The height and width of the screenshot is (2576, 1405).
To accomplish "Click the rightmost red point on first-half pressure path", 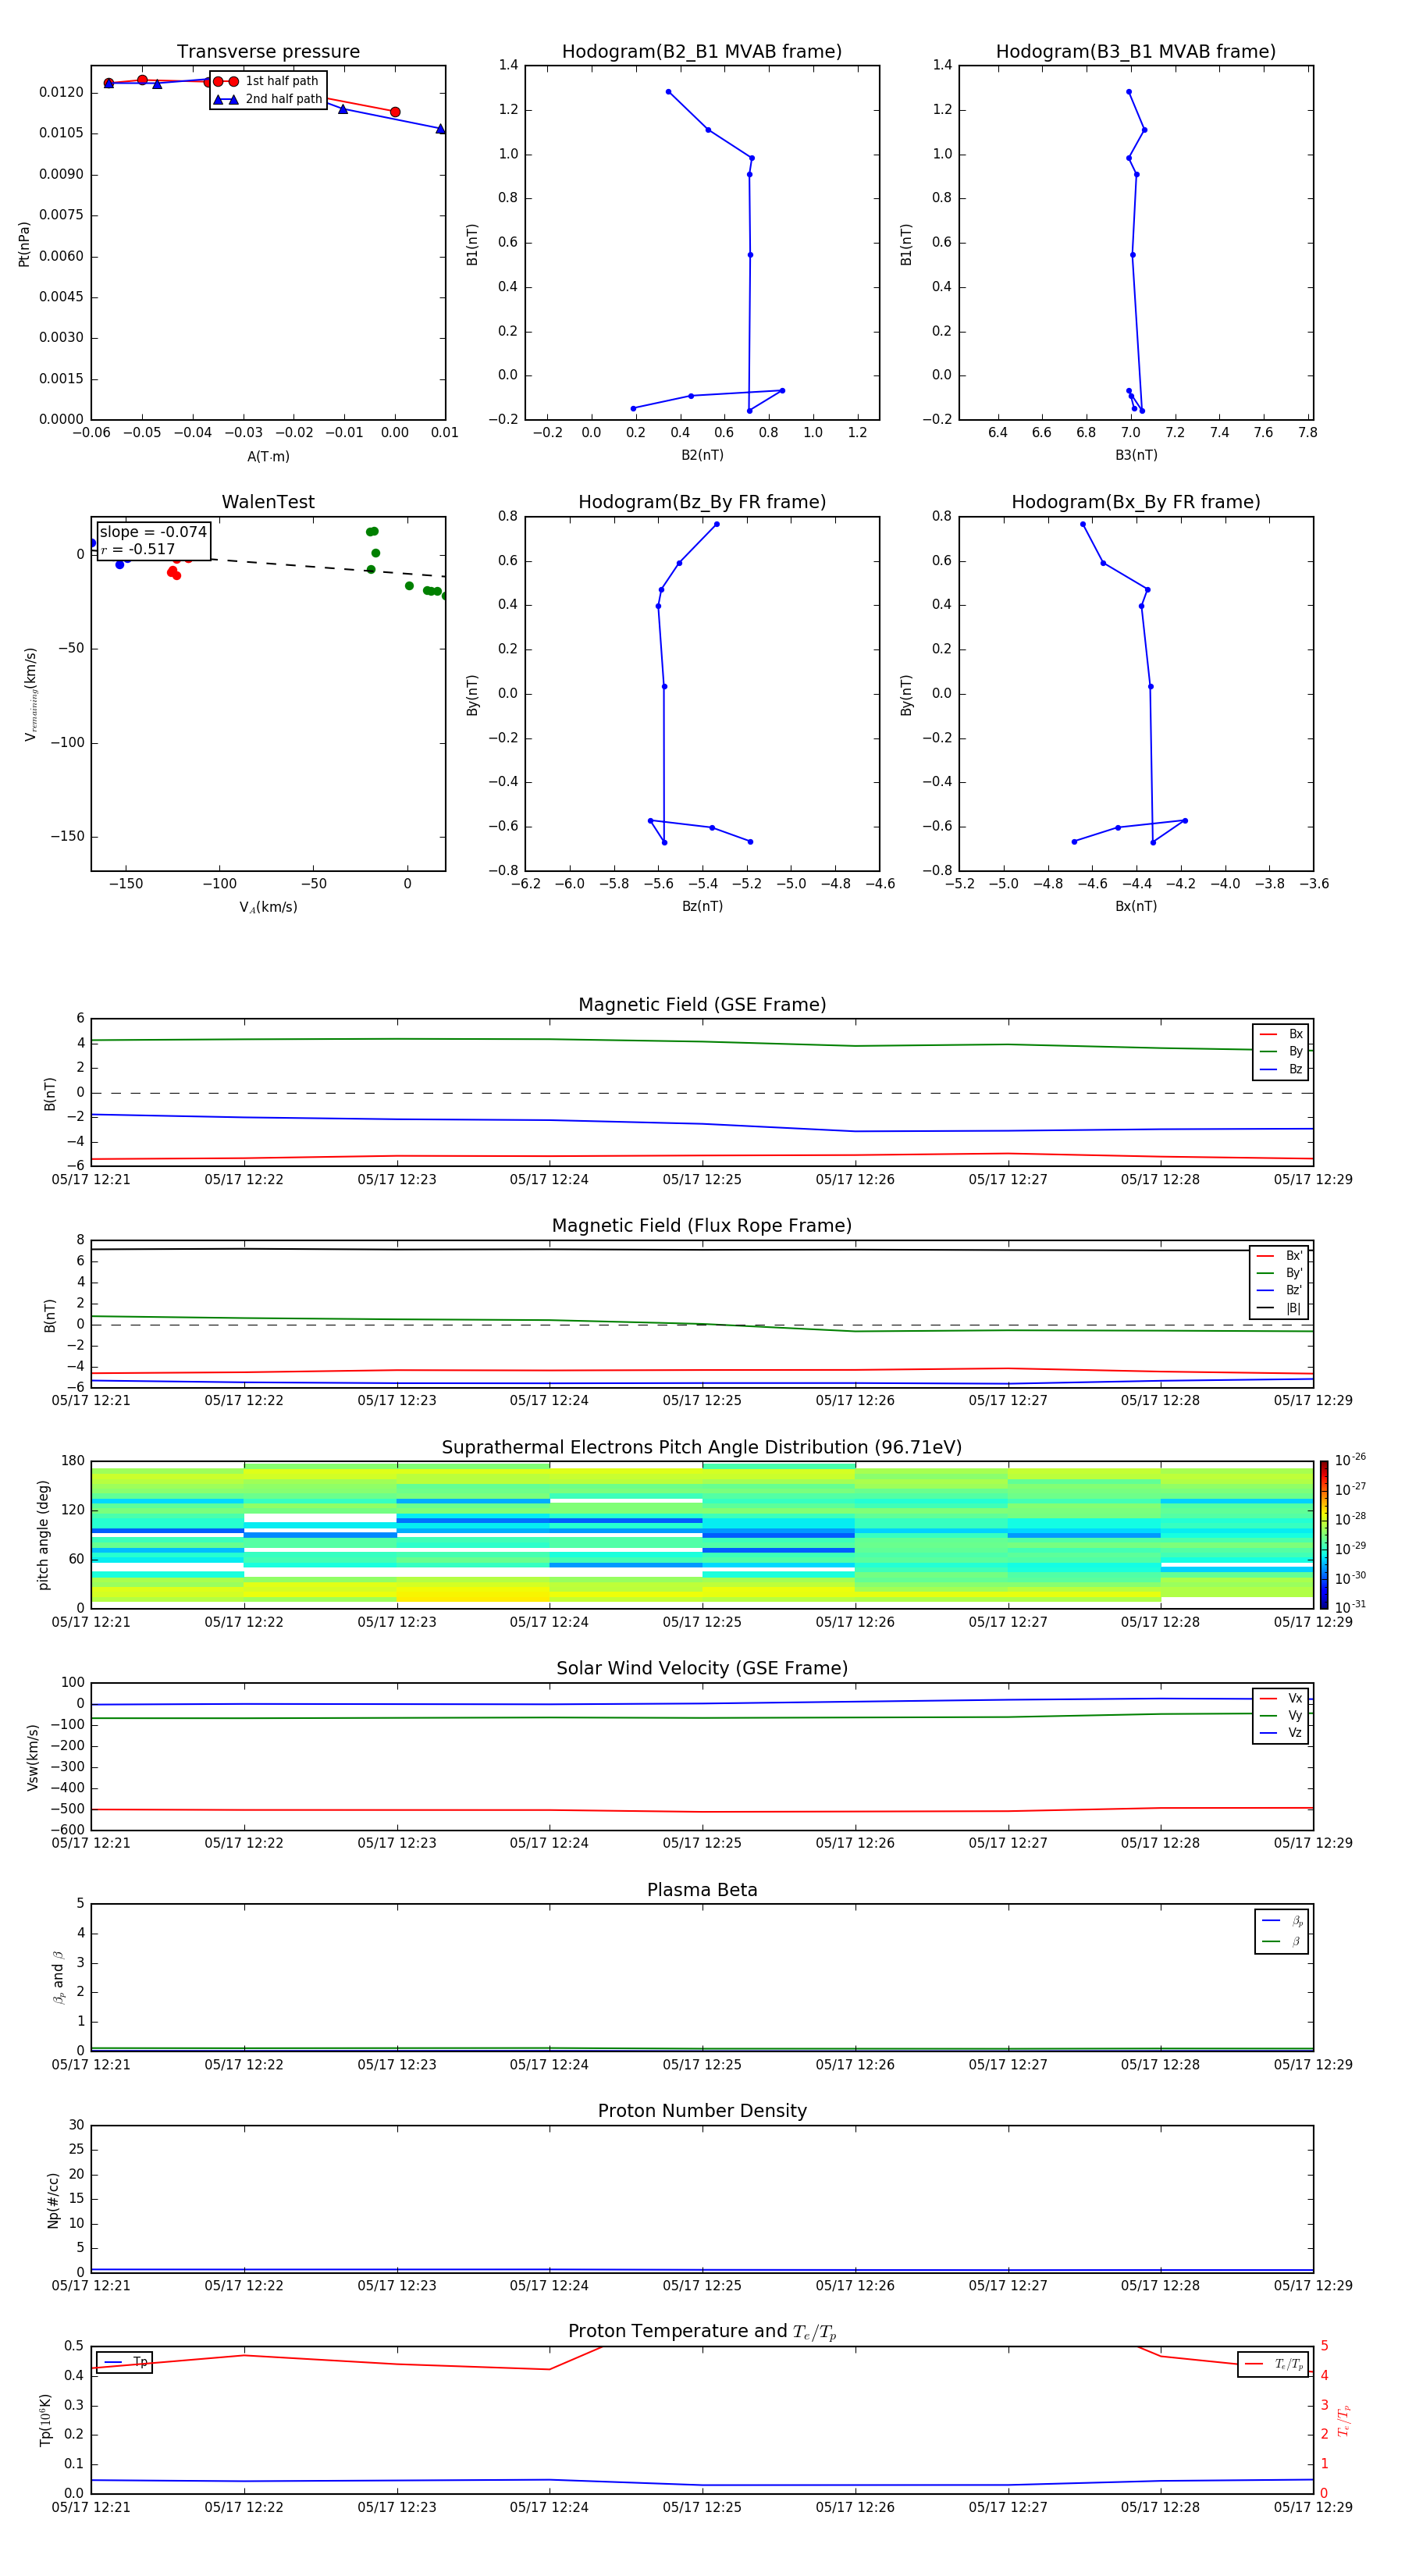I will pos(395,112).
